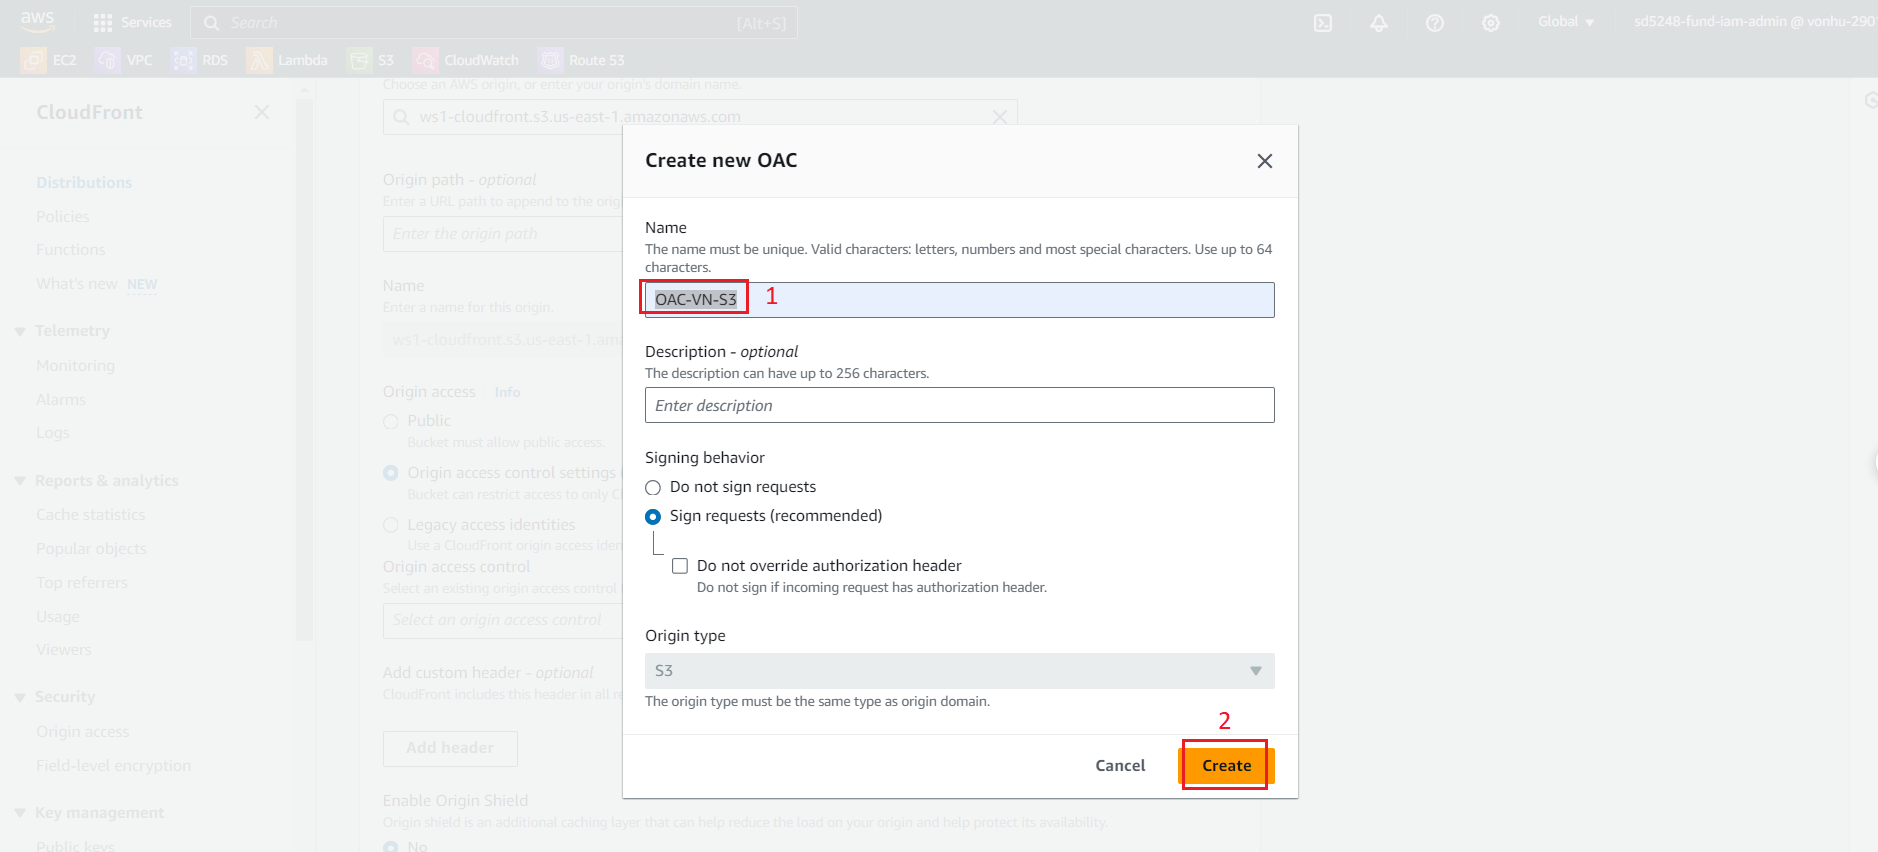Viewport: 1878px width, 852px height.
Task: Open the Origin type S3 dropdown
Action: (x=958, y=671)
